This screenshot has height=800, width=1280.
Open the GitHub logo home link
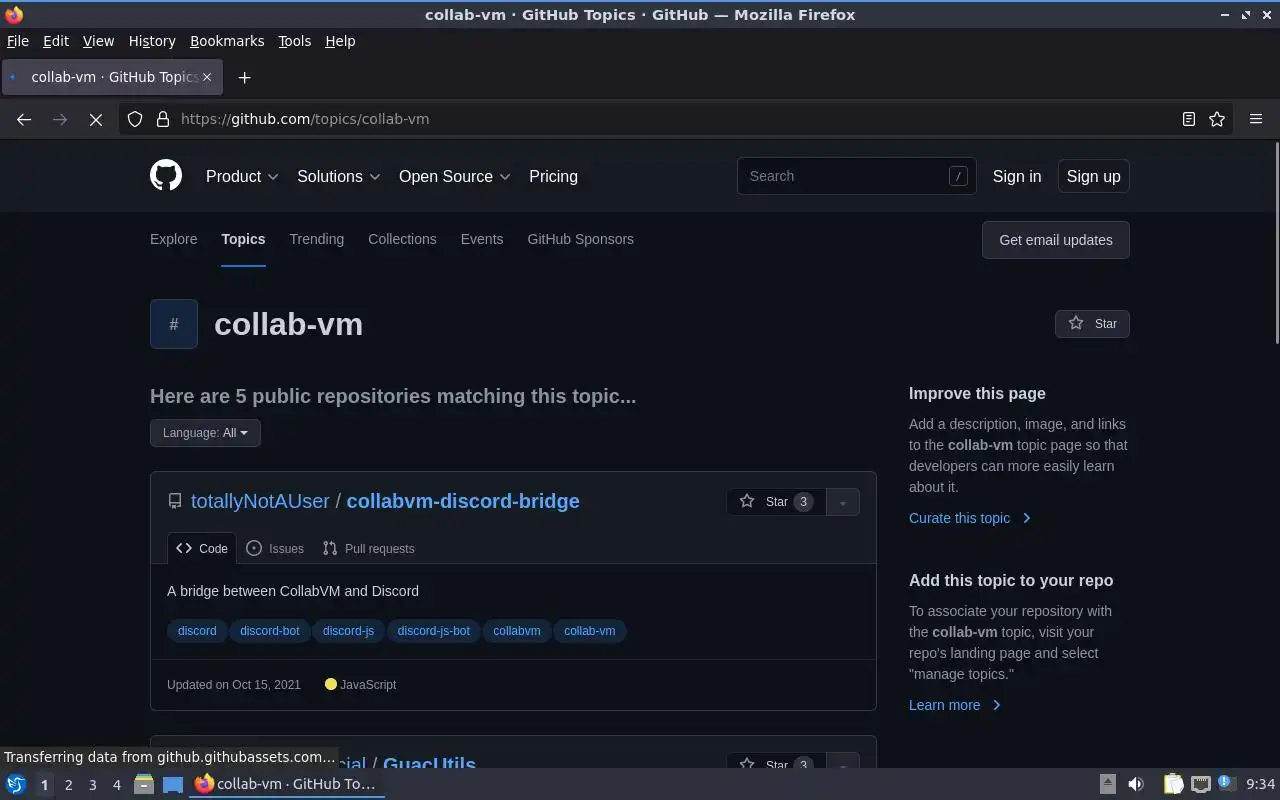click(166, 176)
